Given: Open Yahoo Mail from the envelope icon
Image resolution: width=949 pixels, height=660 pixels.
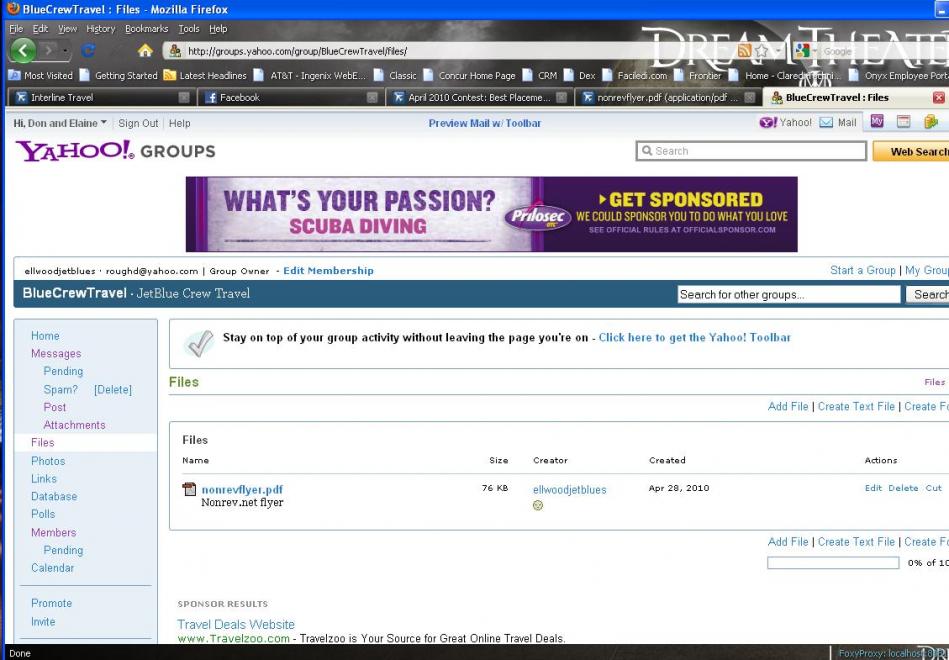Looking at the screenshot, I should 828,123.
